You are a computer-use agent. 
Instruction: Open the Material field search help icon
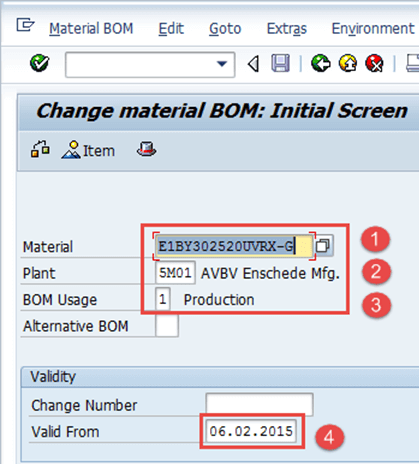(x=323, y=246)
